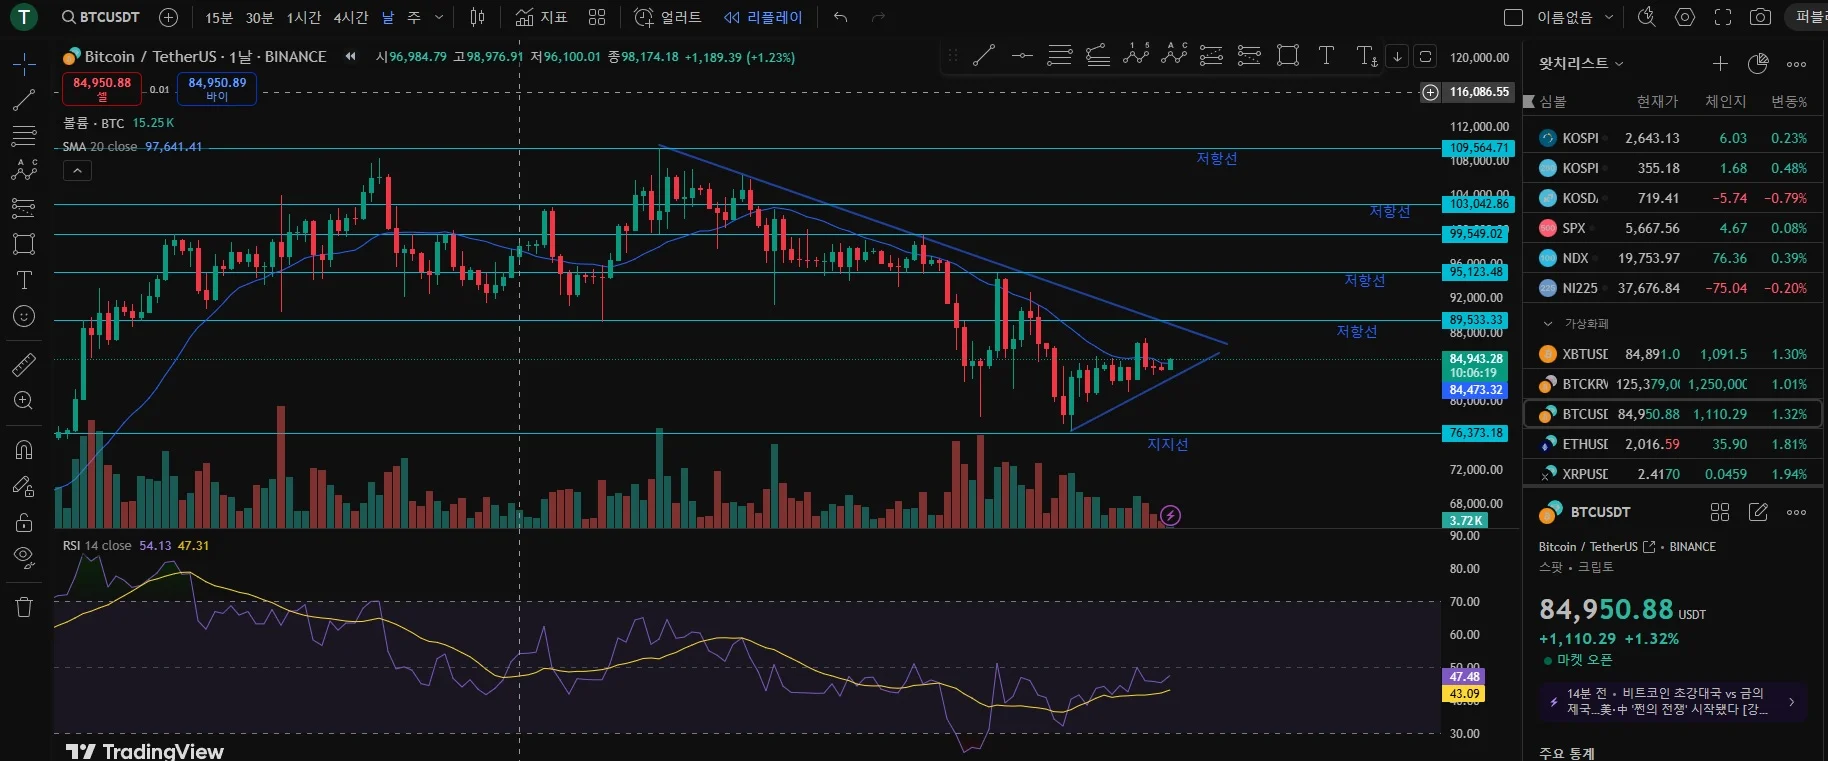
Task: Click the blue 바이 buy button
Action: (217, 89)
